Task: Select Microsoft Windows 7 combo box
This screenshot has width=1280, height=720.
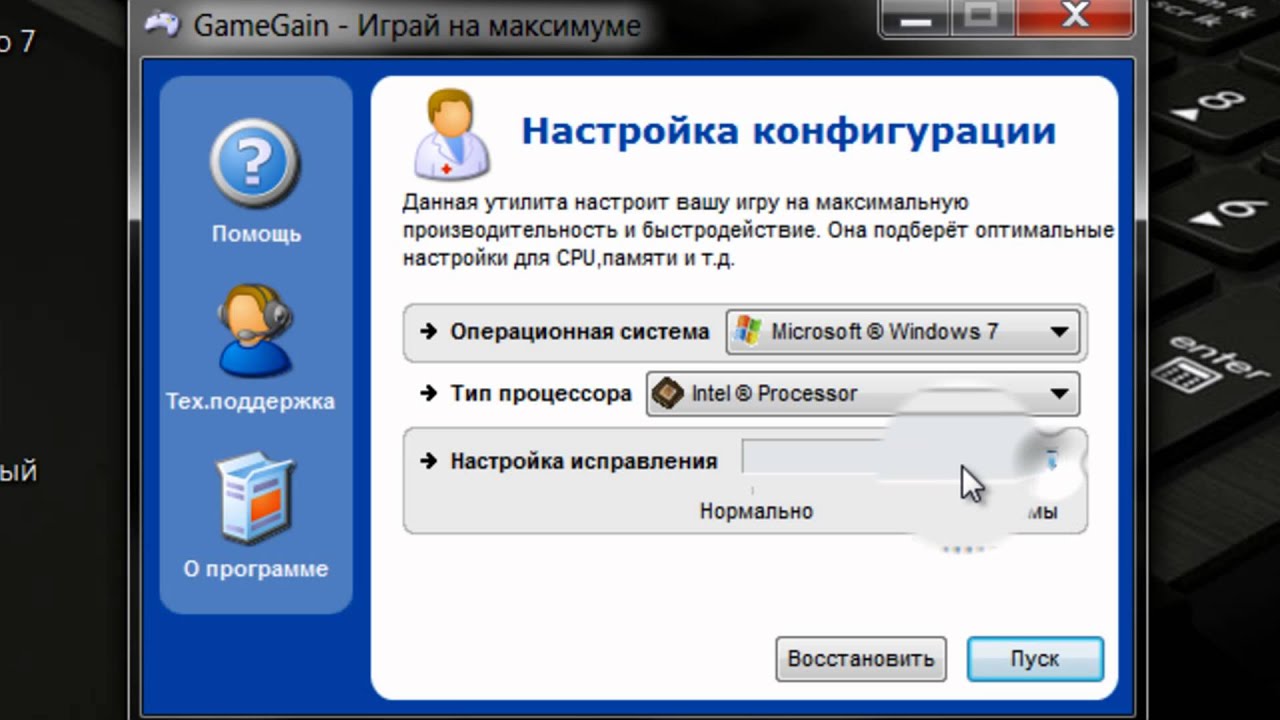Action: 903,332
